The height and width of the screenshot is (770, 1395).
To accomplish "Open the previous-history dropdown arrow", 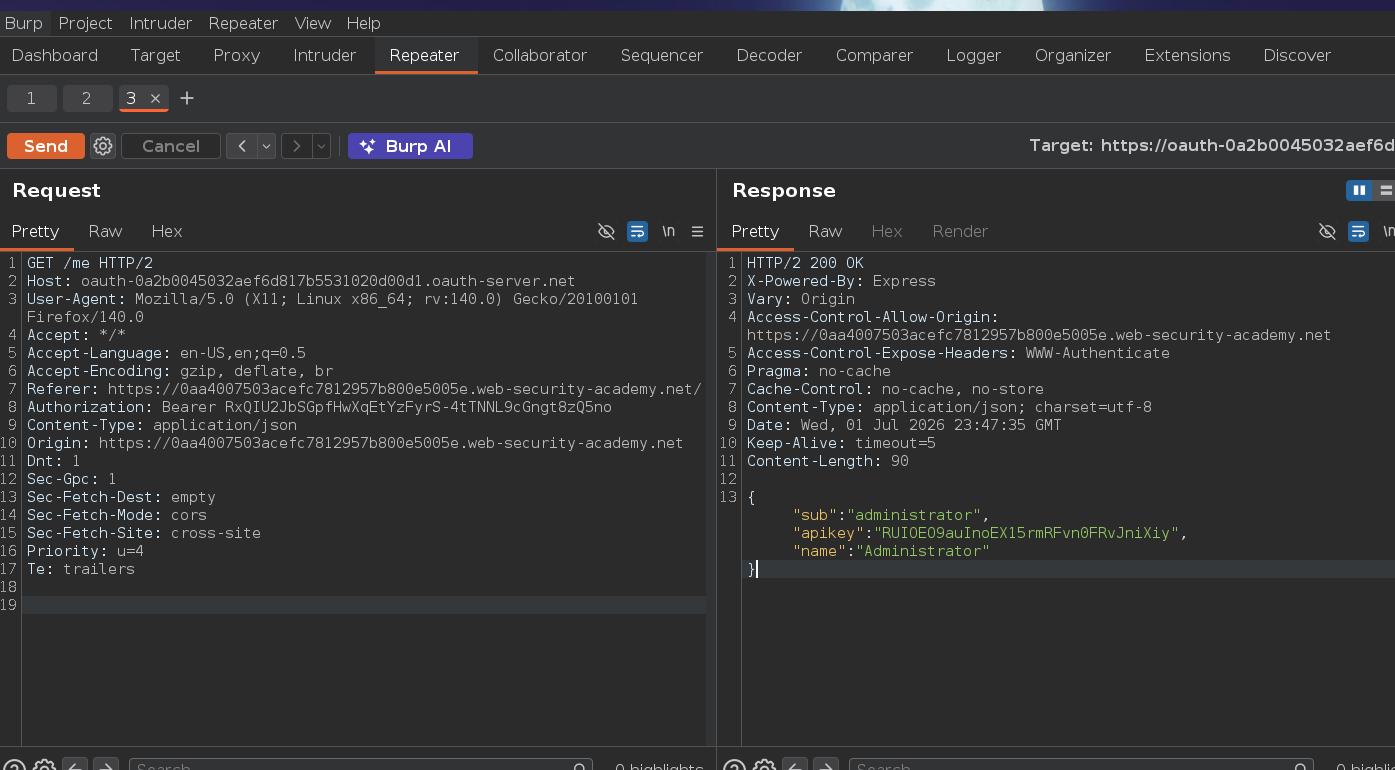I will [x=267, y=146].
